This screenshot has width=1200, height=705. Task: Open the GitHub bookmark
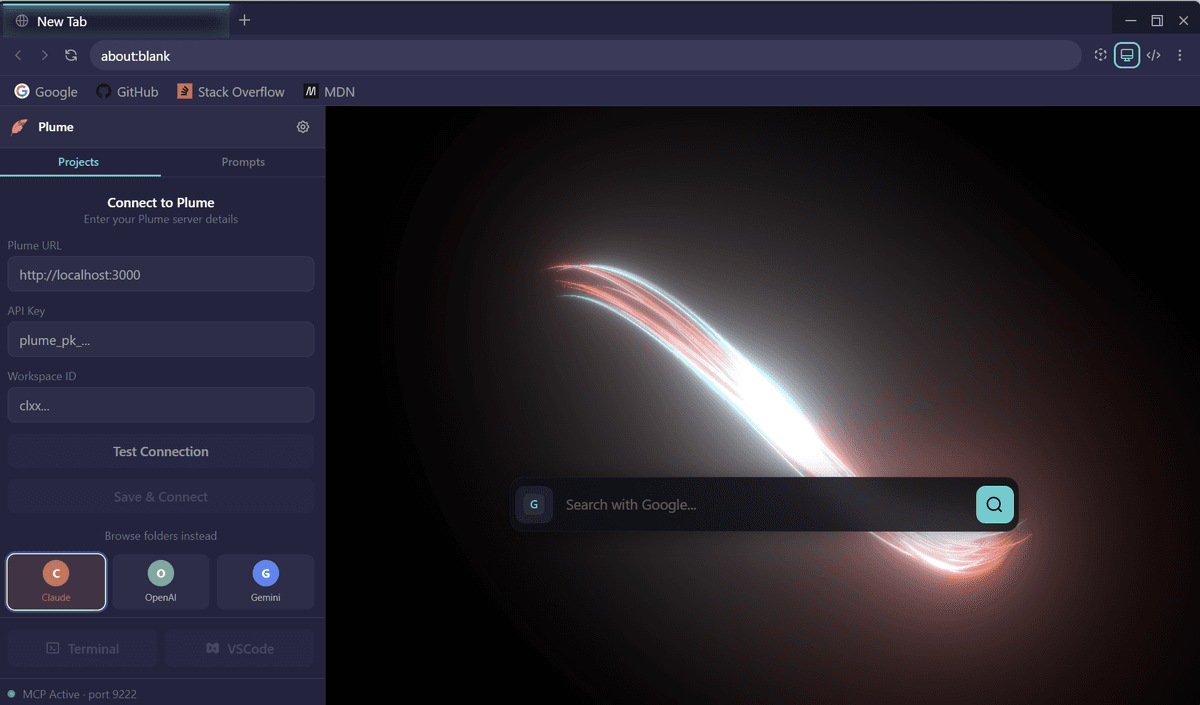pos(127,92)
